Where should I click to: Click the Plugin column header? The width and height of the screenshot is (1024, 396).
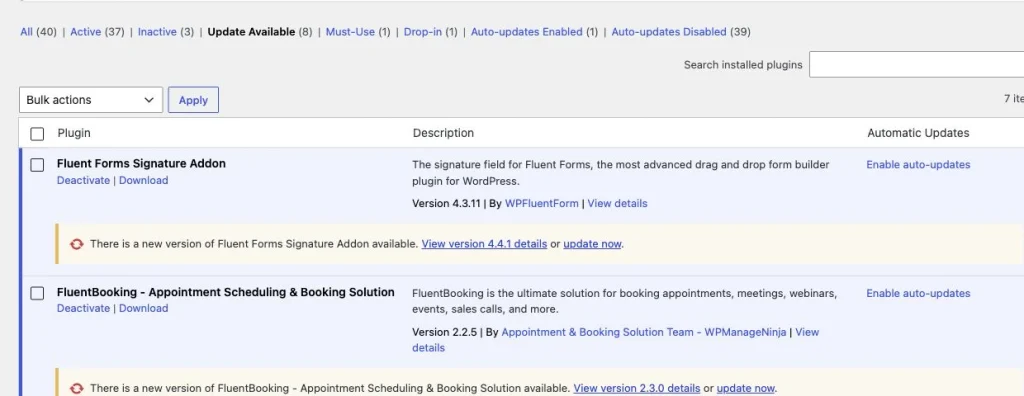coord(74,133)
